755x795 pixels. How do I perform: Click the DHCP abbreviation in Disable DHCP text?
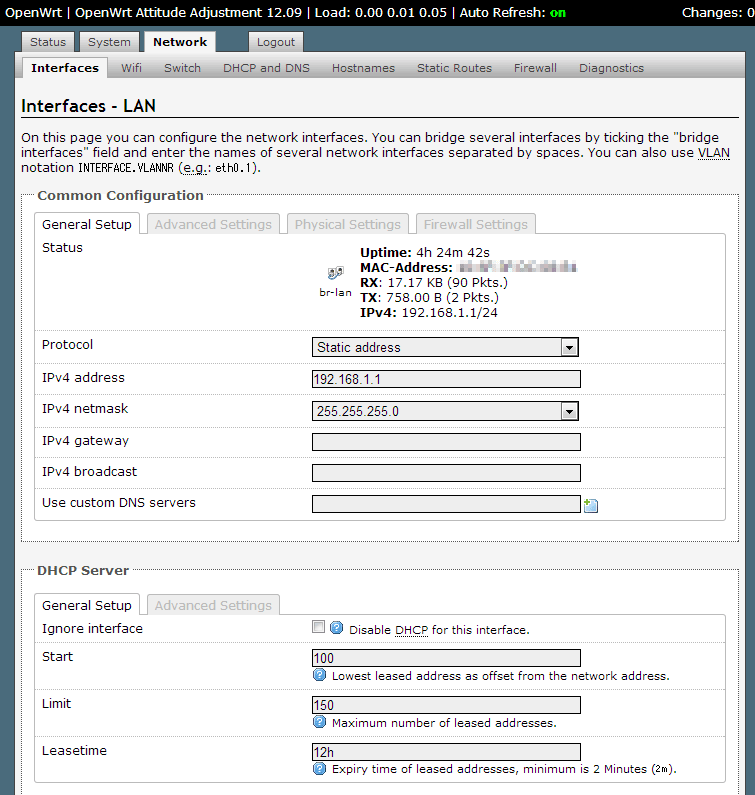(411, 630)
